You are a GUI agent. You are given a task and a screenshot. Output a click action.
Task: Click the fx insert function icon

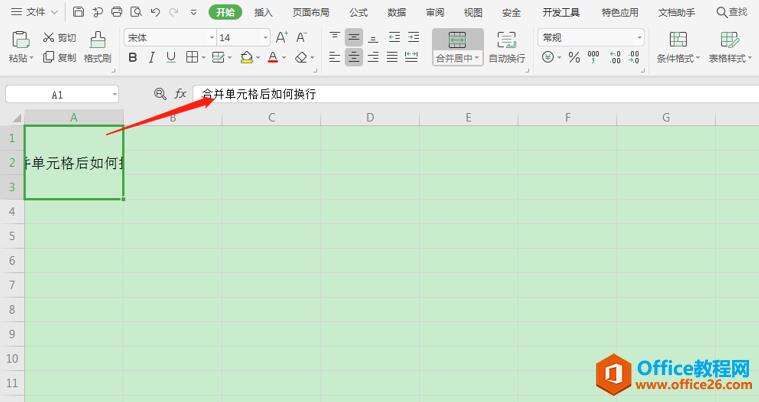click(181, 93)
